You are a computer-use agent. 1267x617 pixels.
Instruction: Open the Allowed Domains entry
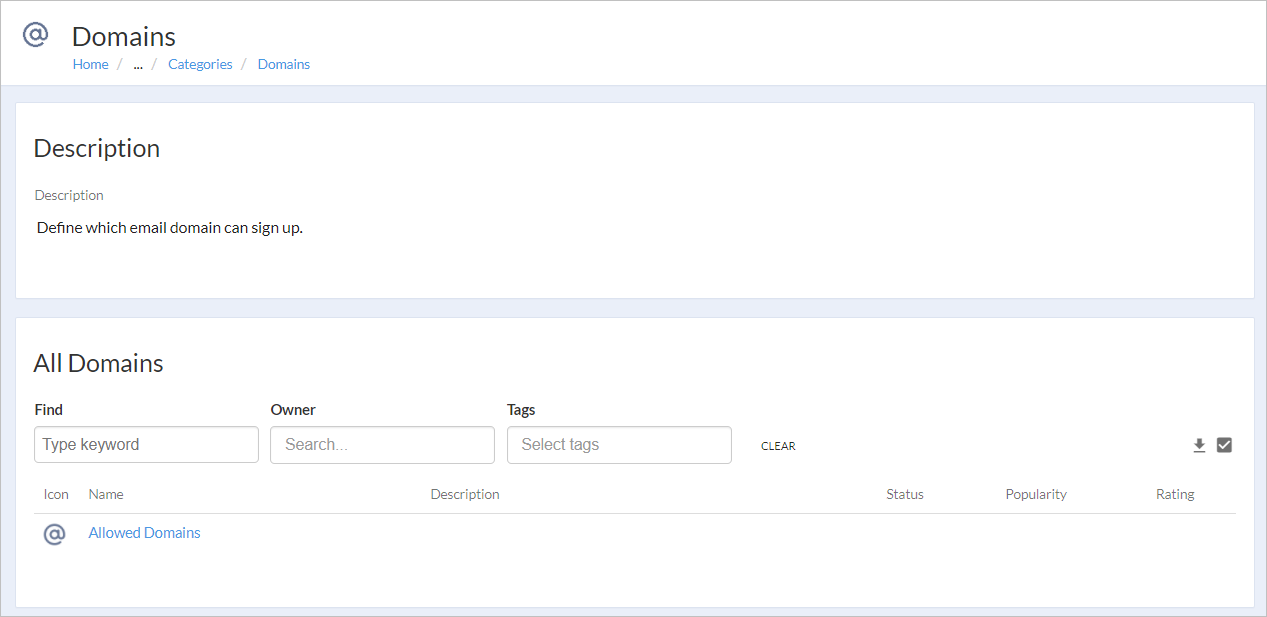(x=144, y=532)
